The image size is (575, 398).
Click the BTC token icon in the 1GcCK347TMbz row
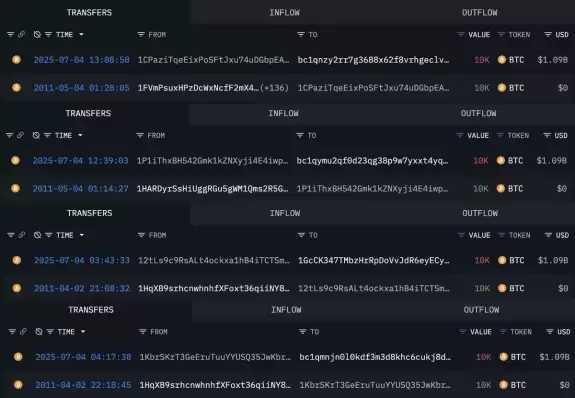502,260
